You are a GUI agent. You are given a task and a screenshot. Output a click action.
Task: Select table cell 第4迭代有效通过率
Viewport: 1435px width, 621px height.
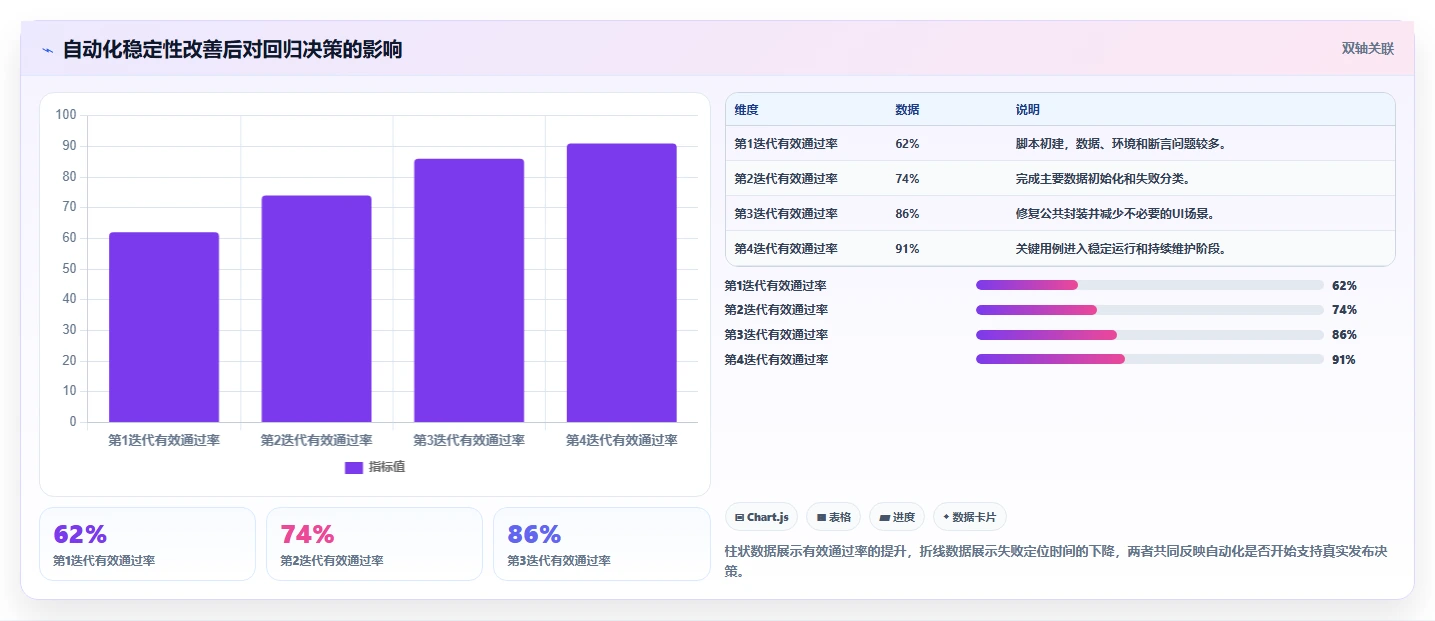[x=786, y=249]
